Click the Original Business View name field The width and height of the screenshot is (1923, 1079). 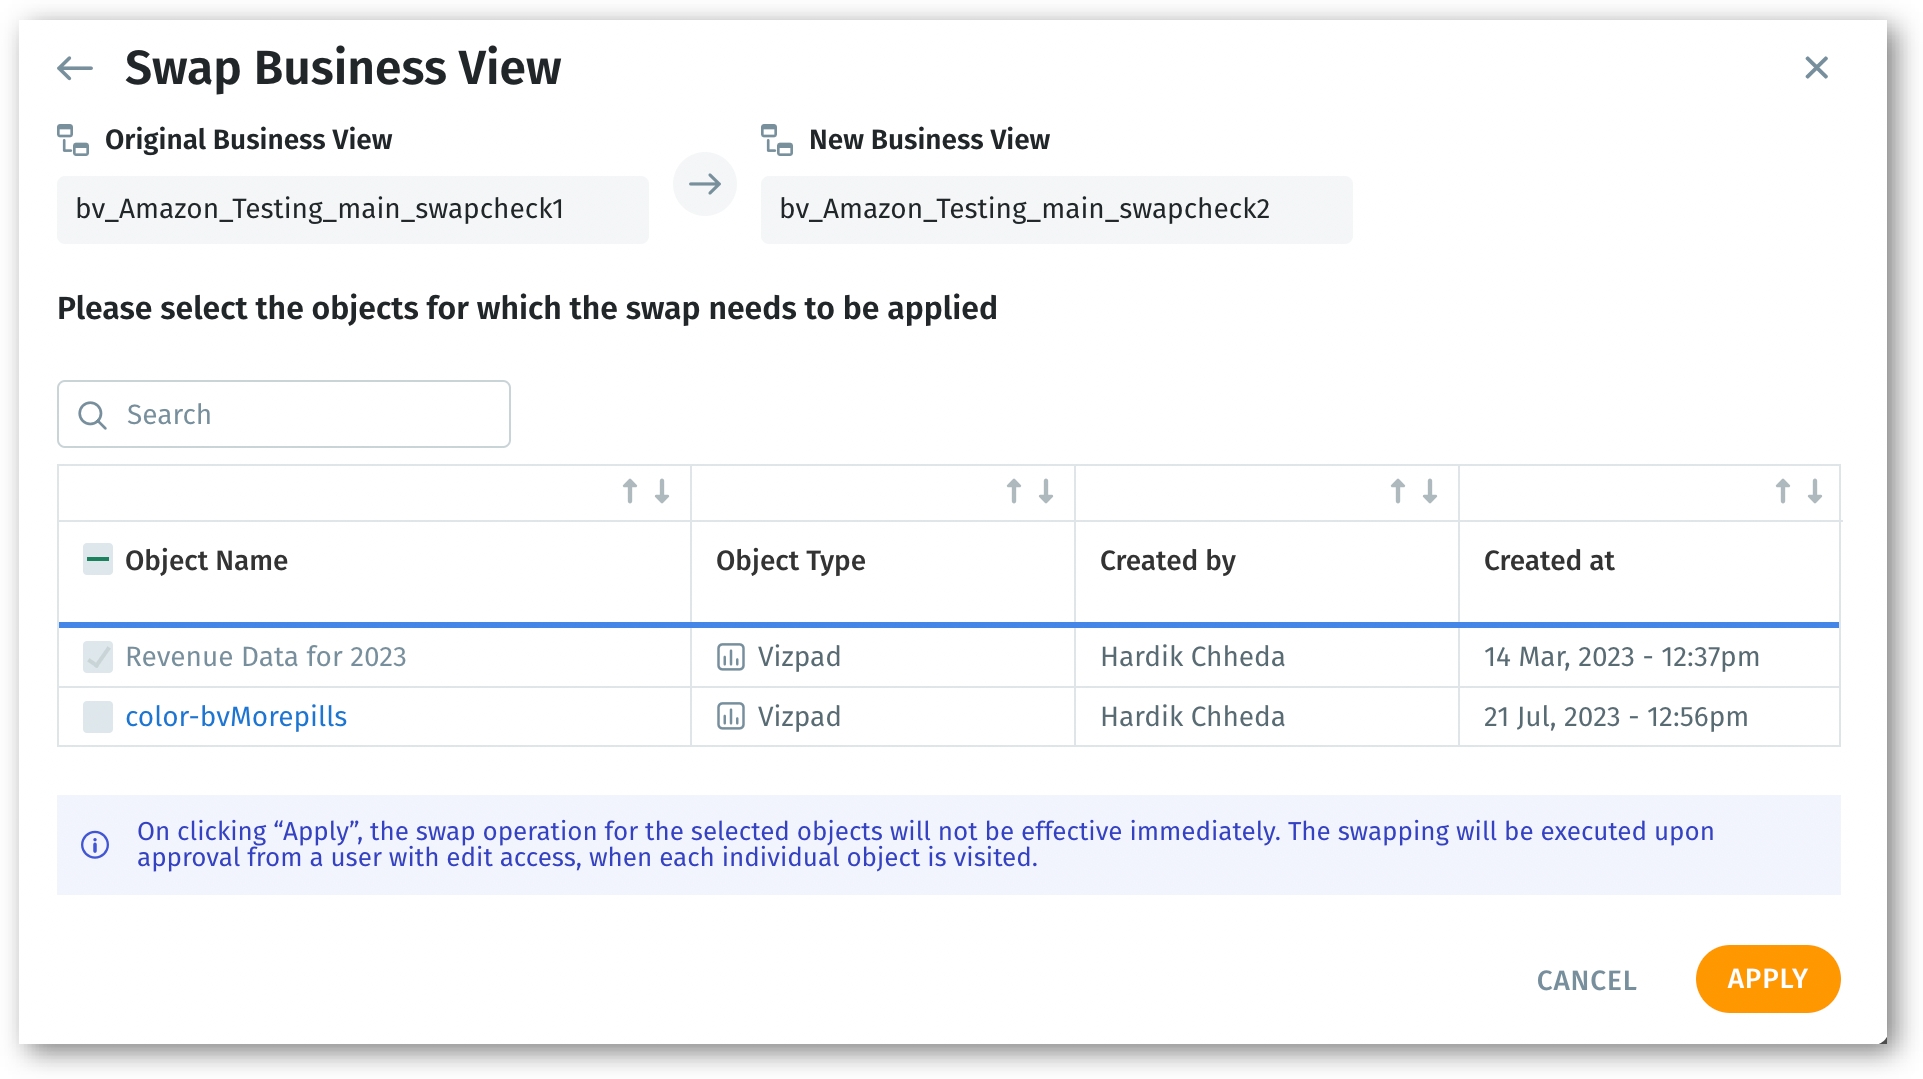pos(352,209)
